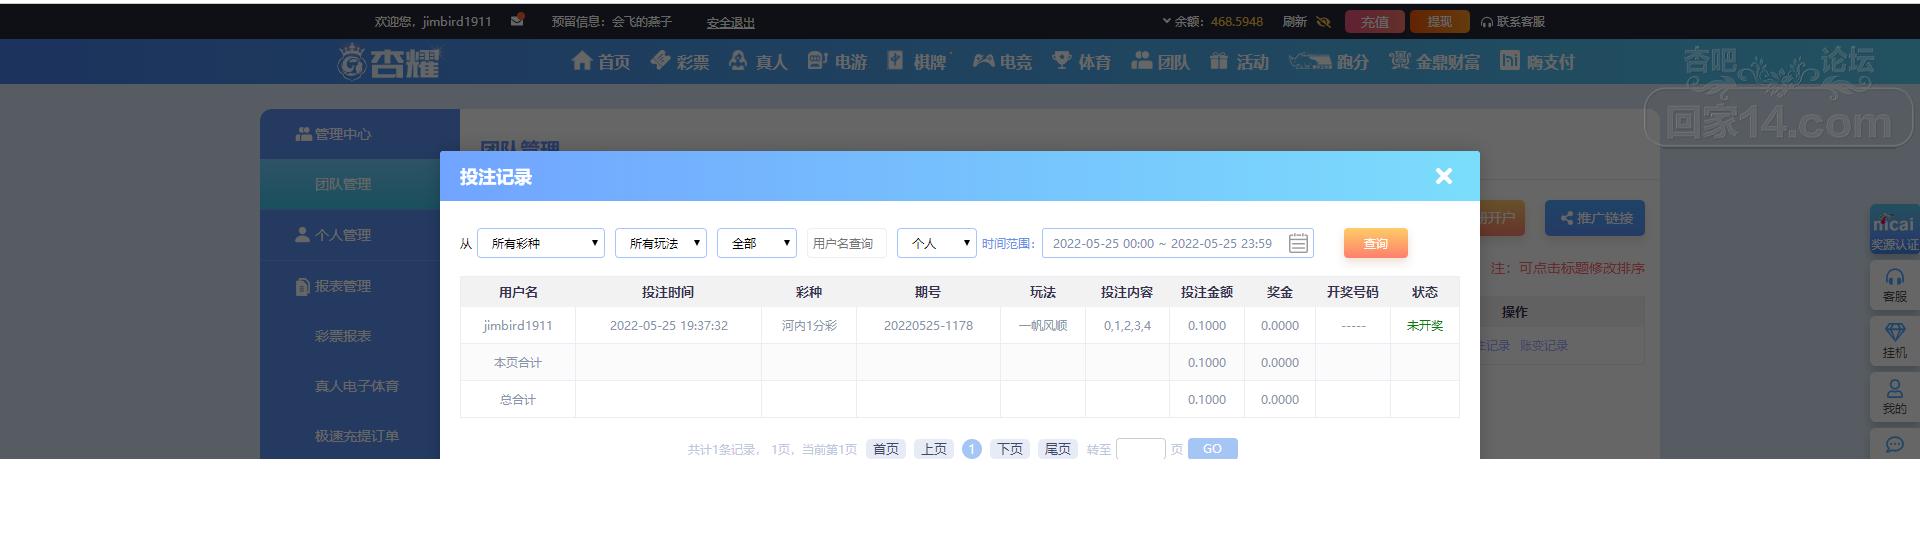Sort by the 状态 column header
This screenshot has height=548, width=1920.
pyautogui.click(x=1425, y=292)
